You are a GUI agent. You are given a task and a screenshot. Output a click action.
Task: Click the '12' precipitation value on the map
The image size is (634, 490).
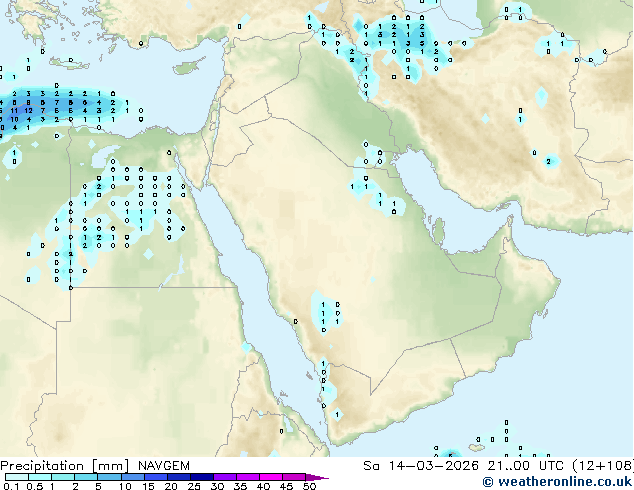click(28, 110)
